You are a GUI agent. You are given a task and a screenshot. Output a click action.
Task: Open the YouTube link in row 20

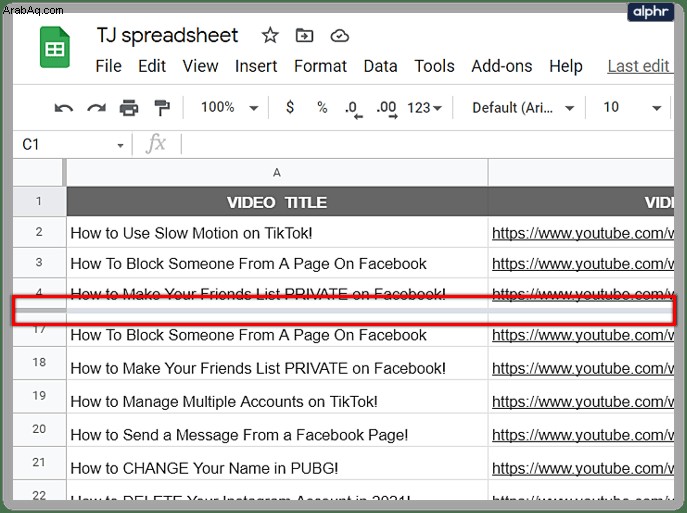583,435
